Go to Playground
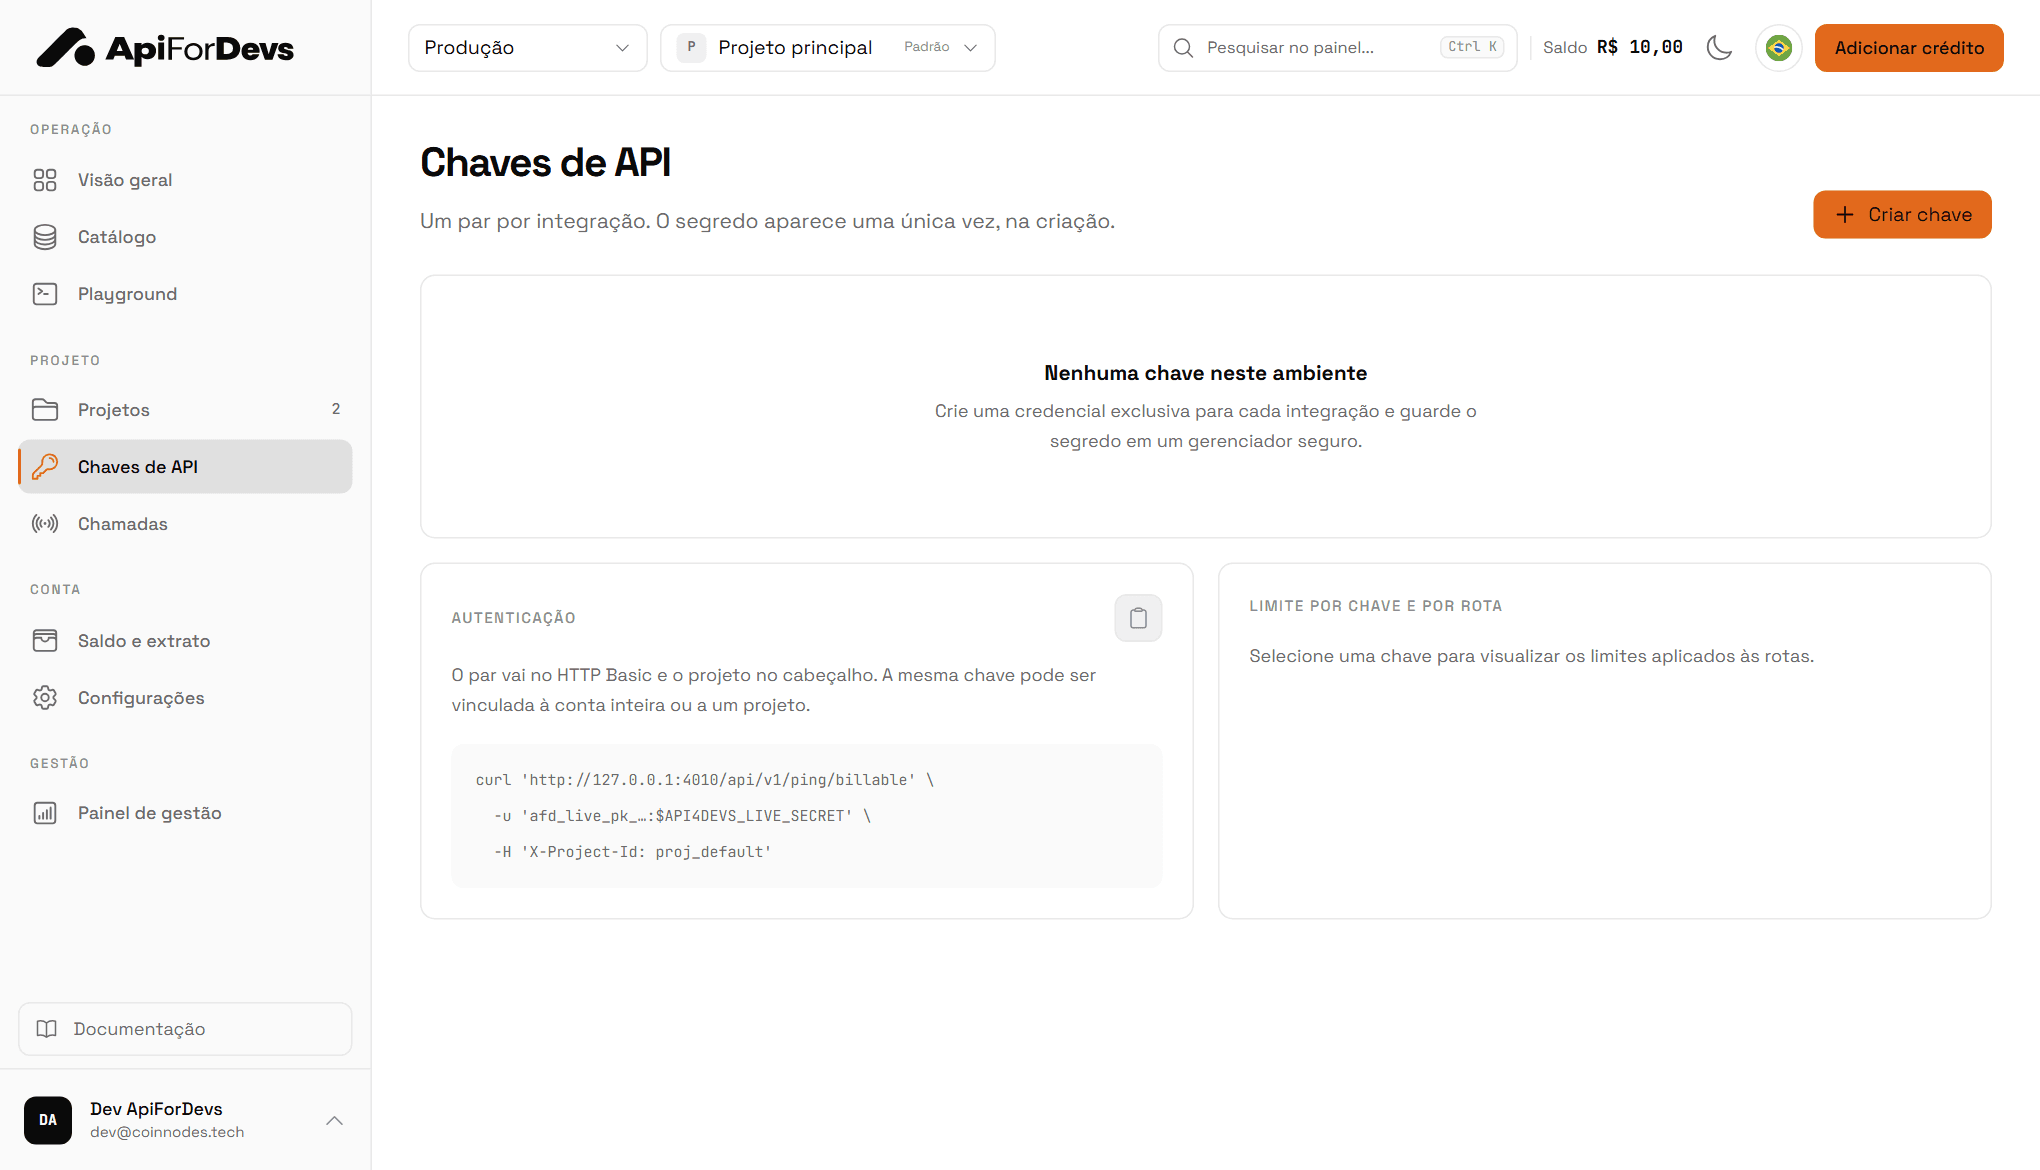Viewport: 2040px width, 1170px height. [185, 294]
